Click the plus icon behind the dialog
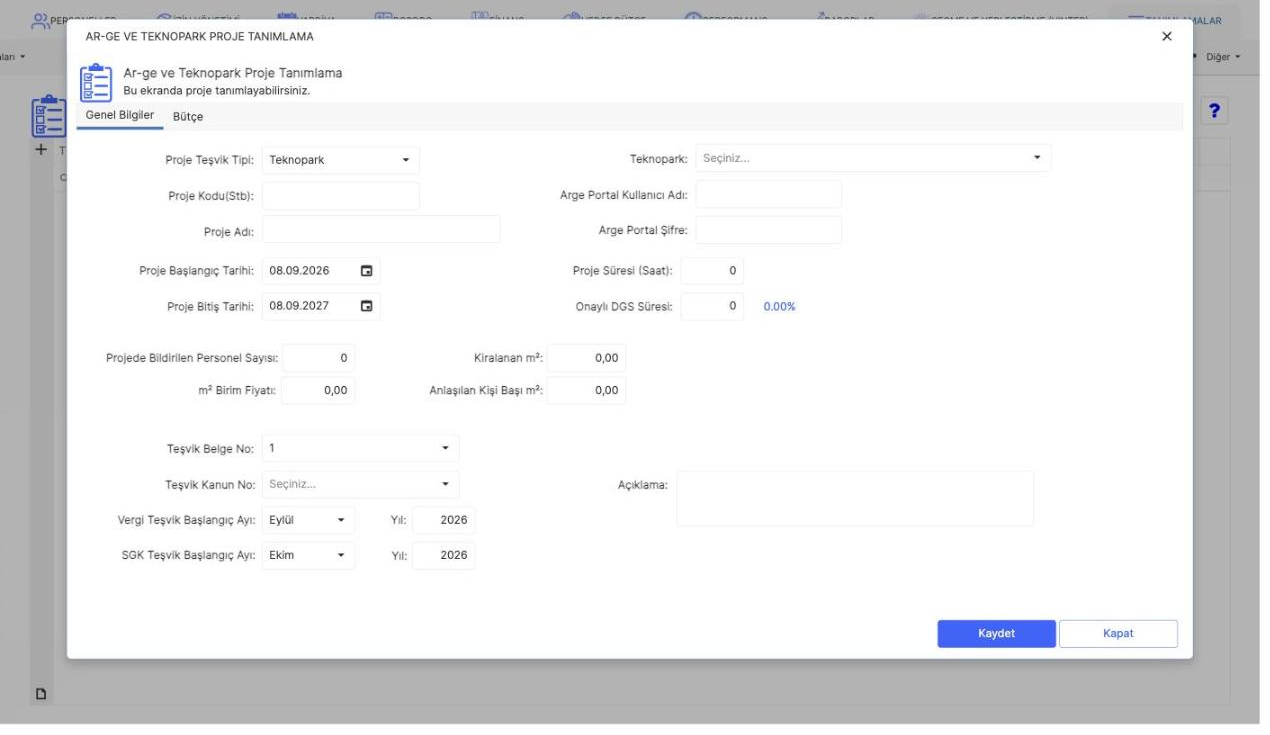This screenshot has height=735, width=1270. click(41, 149)
